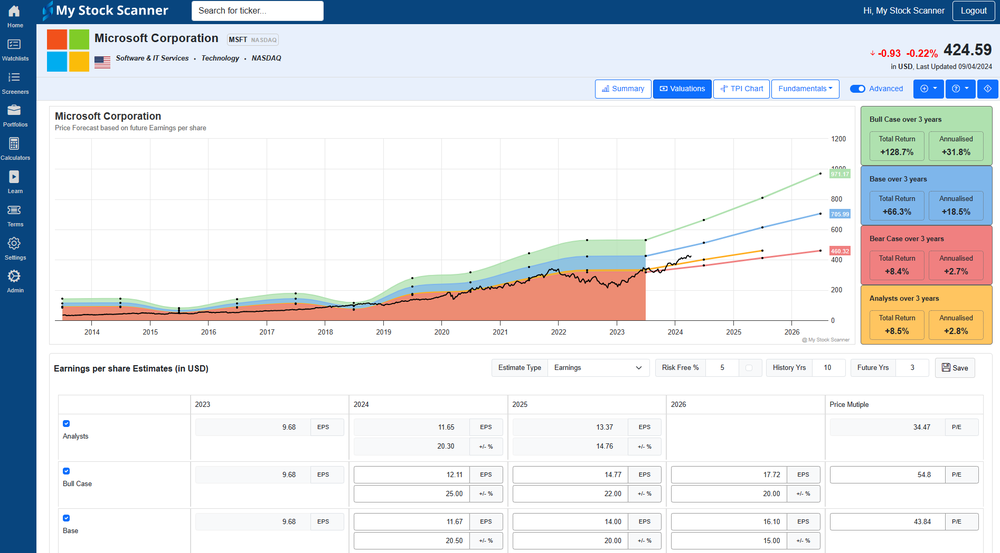Image resolution: width=1000 pixels, height=553 pixels.
Task: Click the green 971.17 price label
Action: point(840,174)
